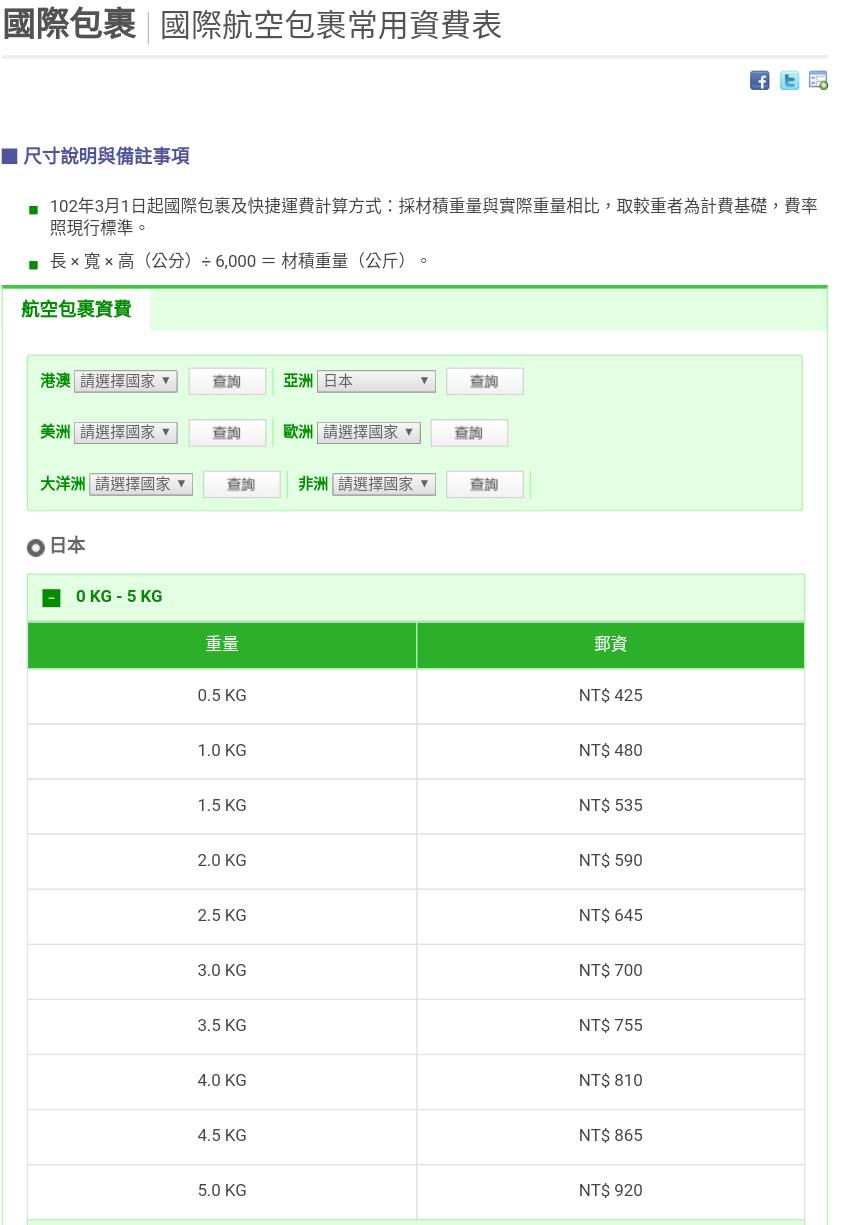Click the circular bullet beside 日本
The image size is (845, 1225).
coord(36,547)
